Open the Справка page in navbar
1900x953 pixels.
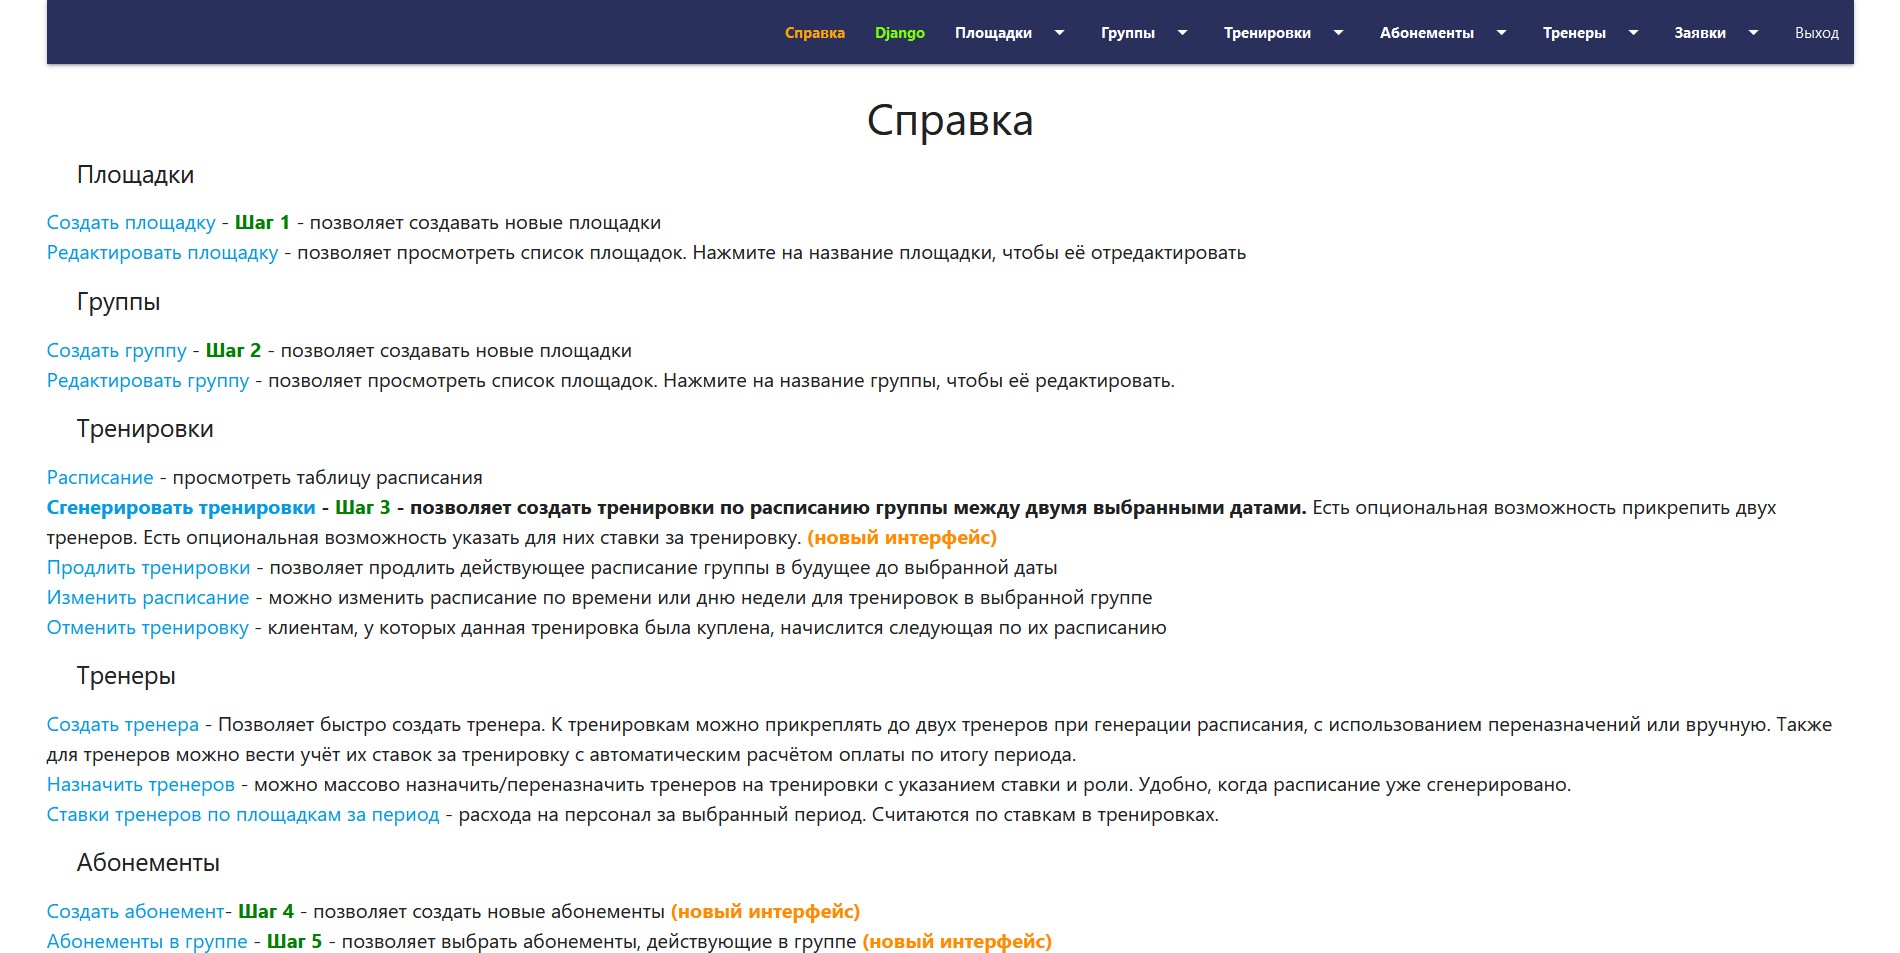[x=814, y=33]
